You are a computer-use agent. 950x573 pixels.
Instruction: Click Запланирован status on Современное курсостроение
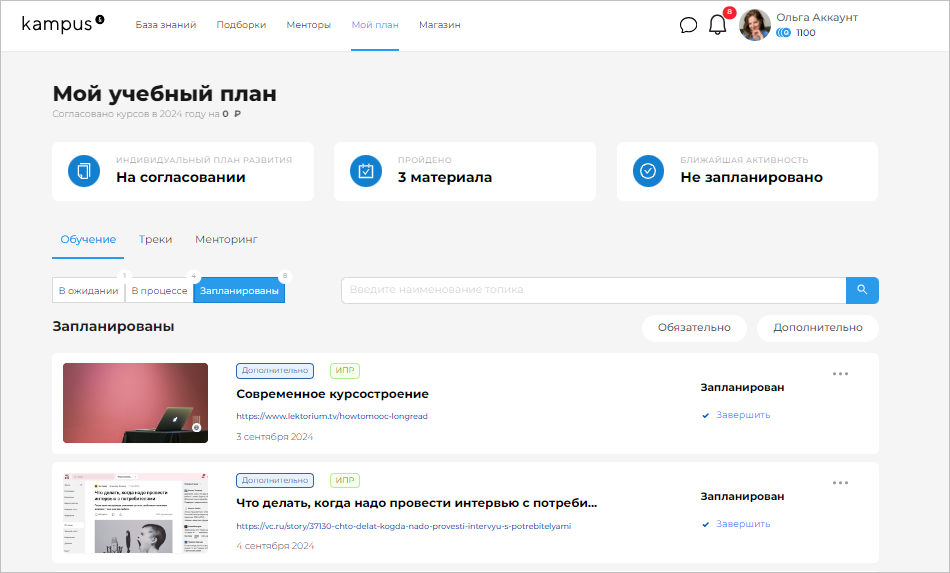pos(742,388)
